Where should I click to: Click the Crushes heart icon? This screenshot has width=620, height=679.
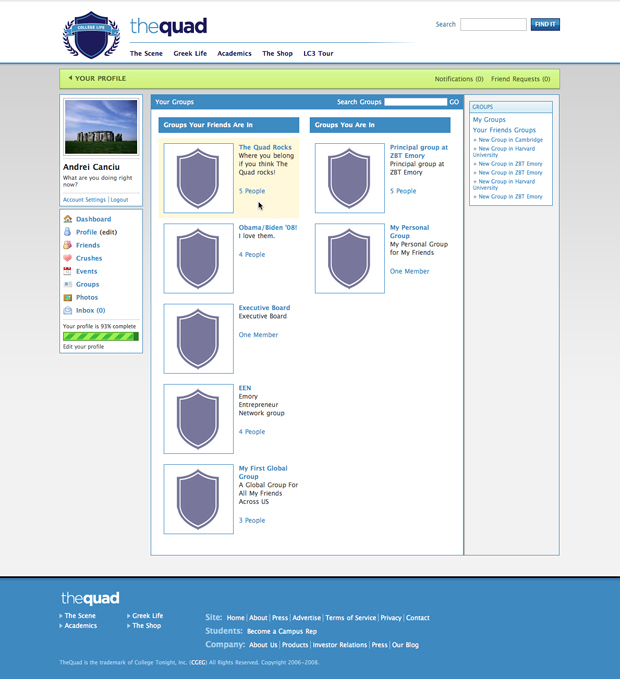pos(67,258)
